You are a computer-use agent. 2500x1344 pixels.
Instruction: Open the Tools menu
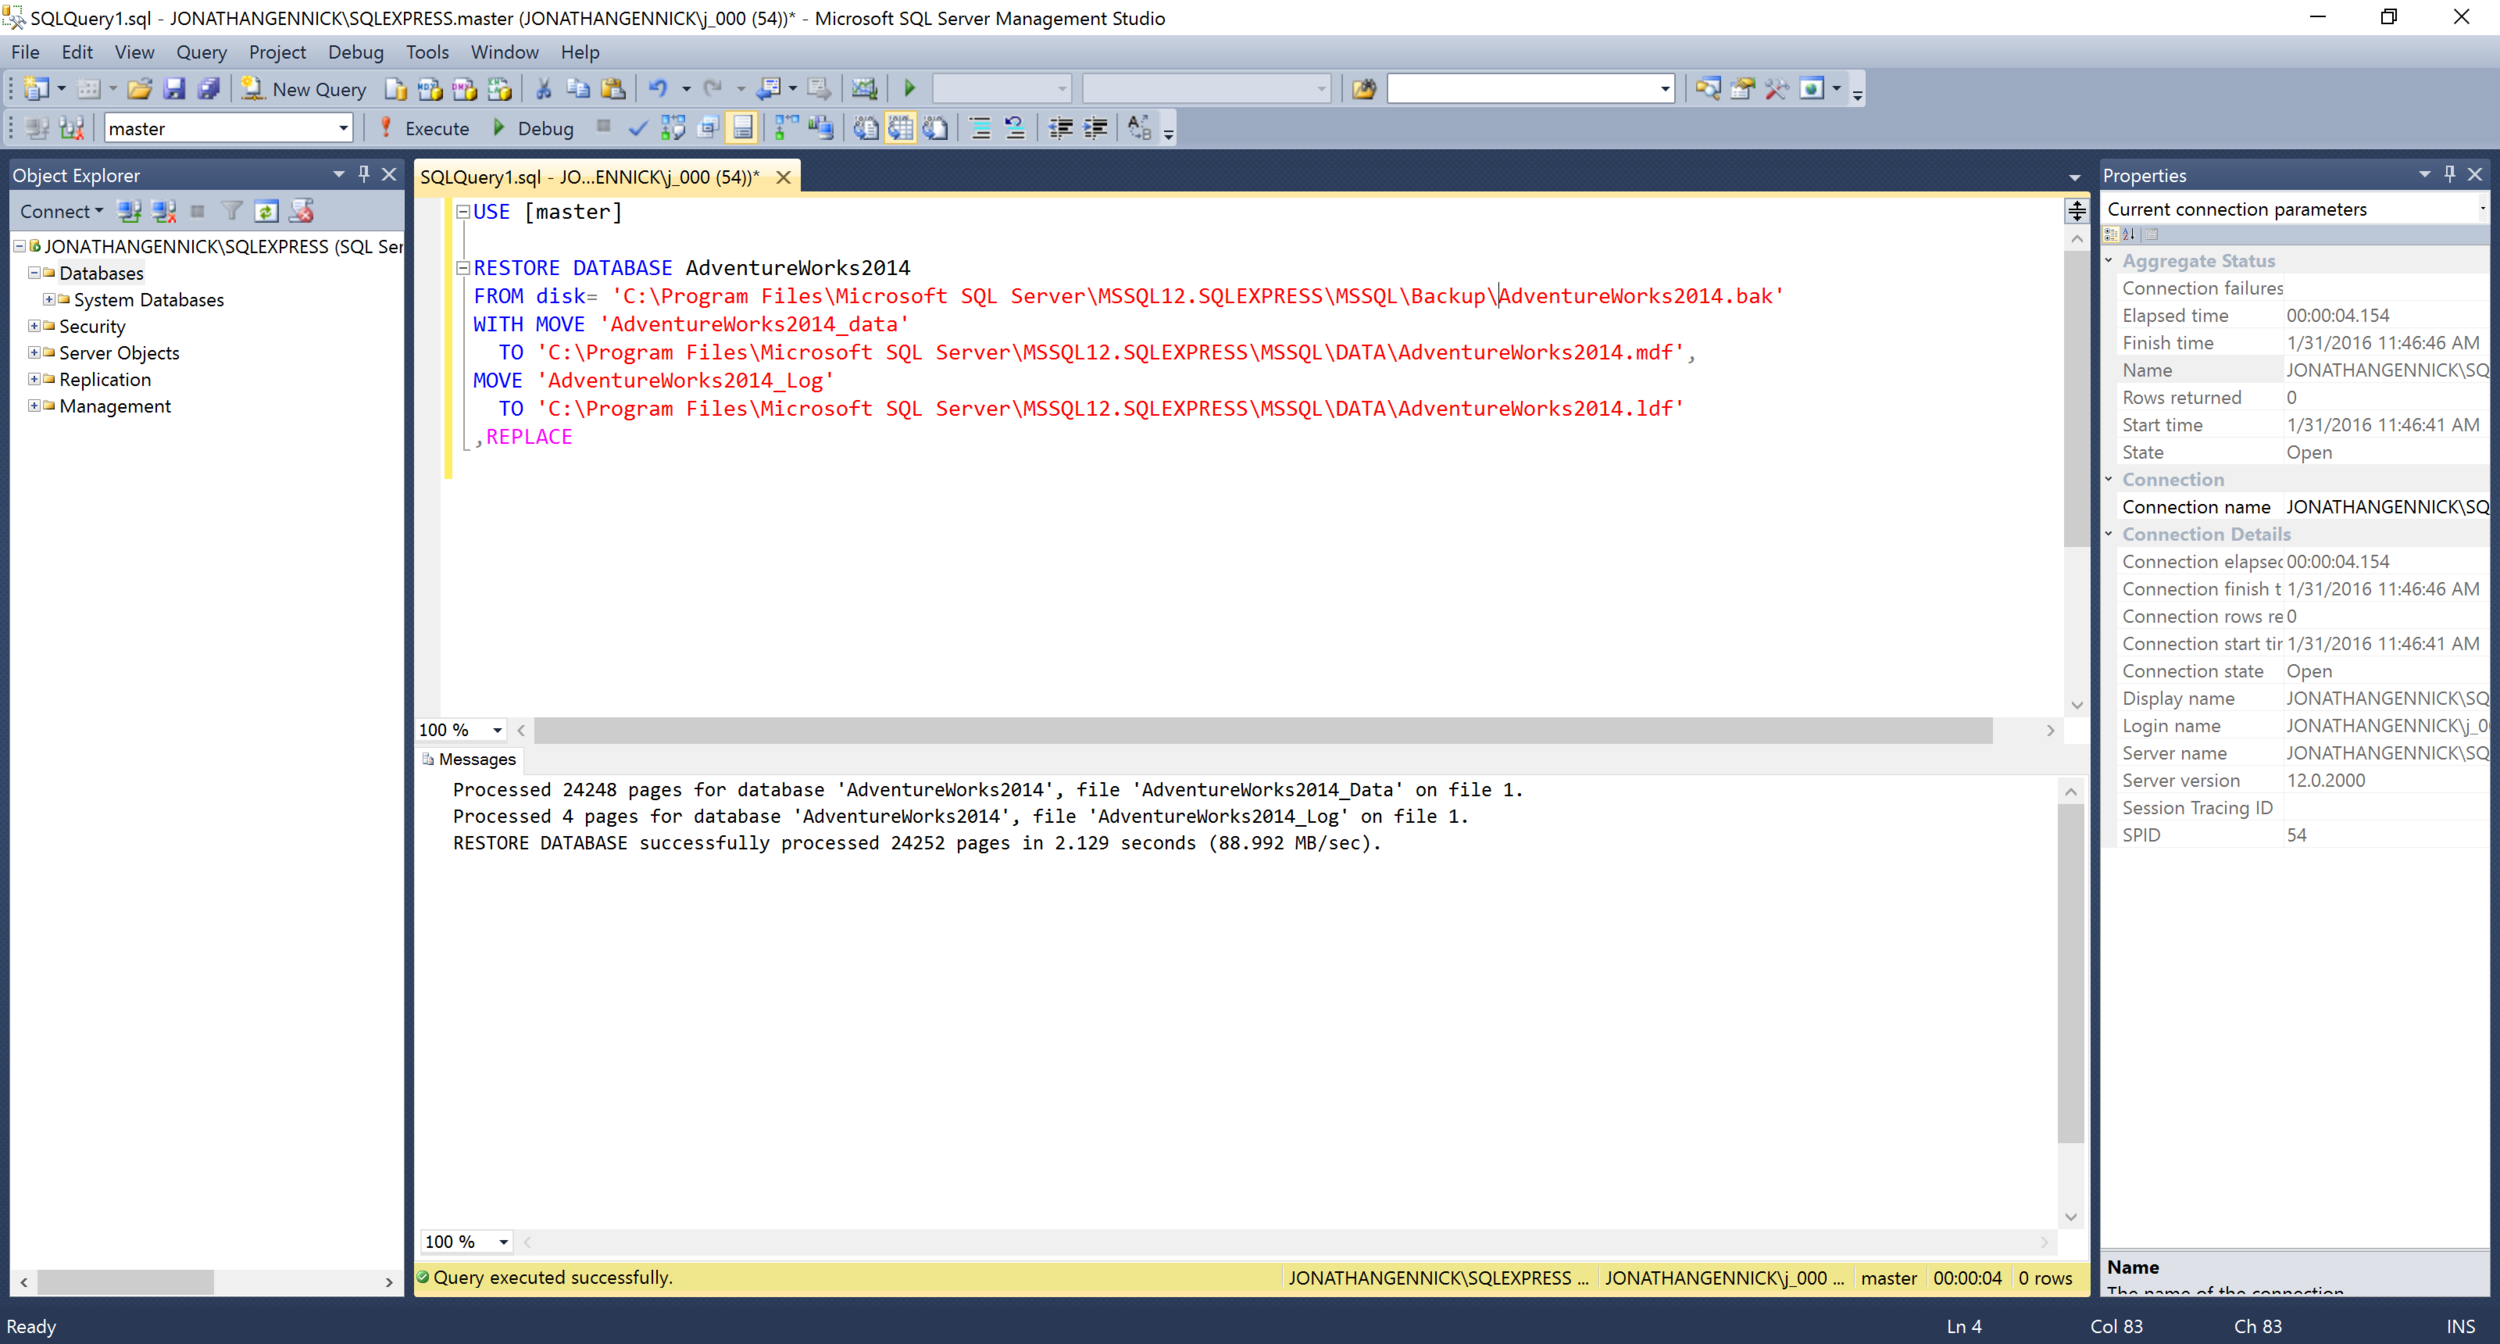point(427,52)
